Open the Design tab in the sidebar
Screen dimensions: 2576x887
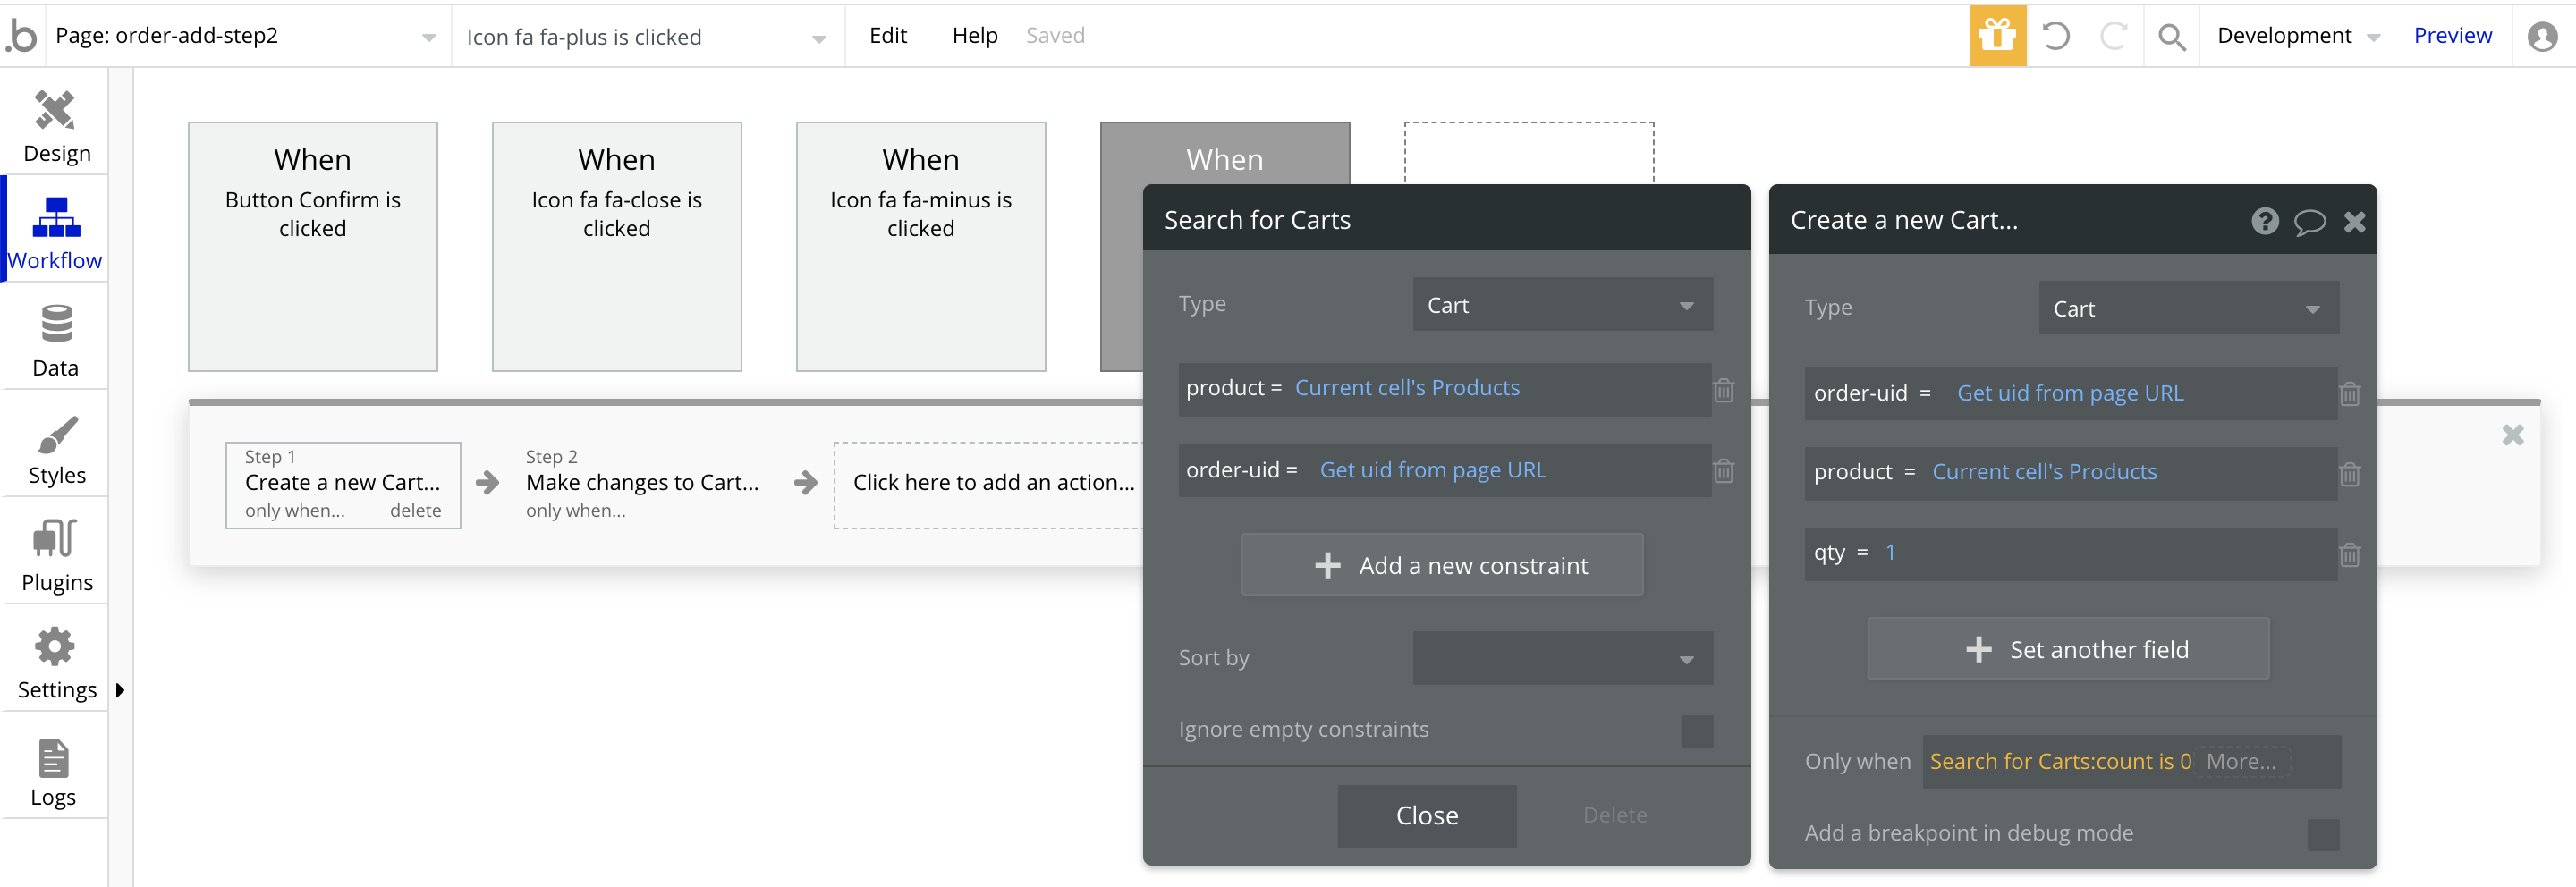pos(55,126)
